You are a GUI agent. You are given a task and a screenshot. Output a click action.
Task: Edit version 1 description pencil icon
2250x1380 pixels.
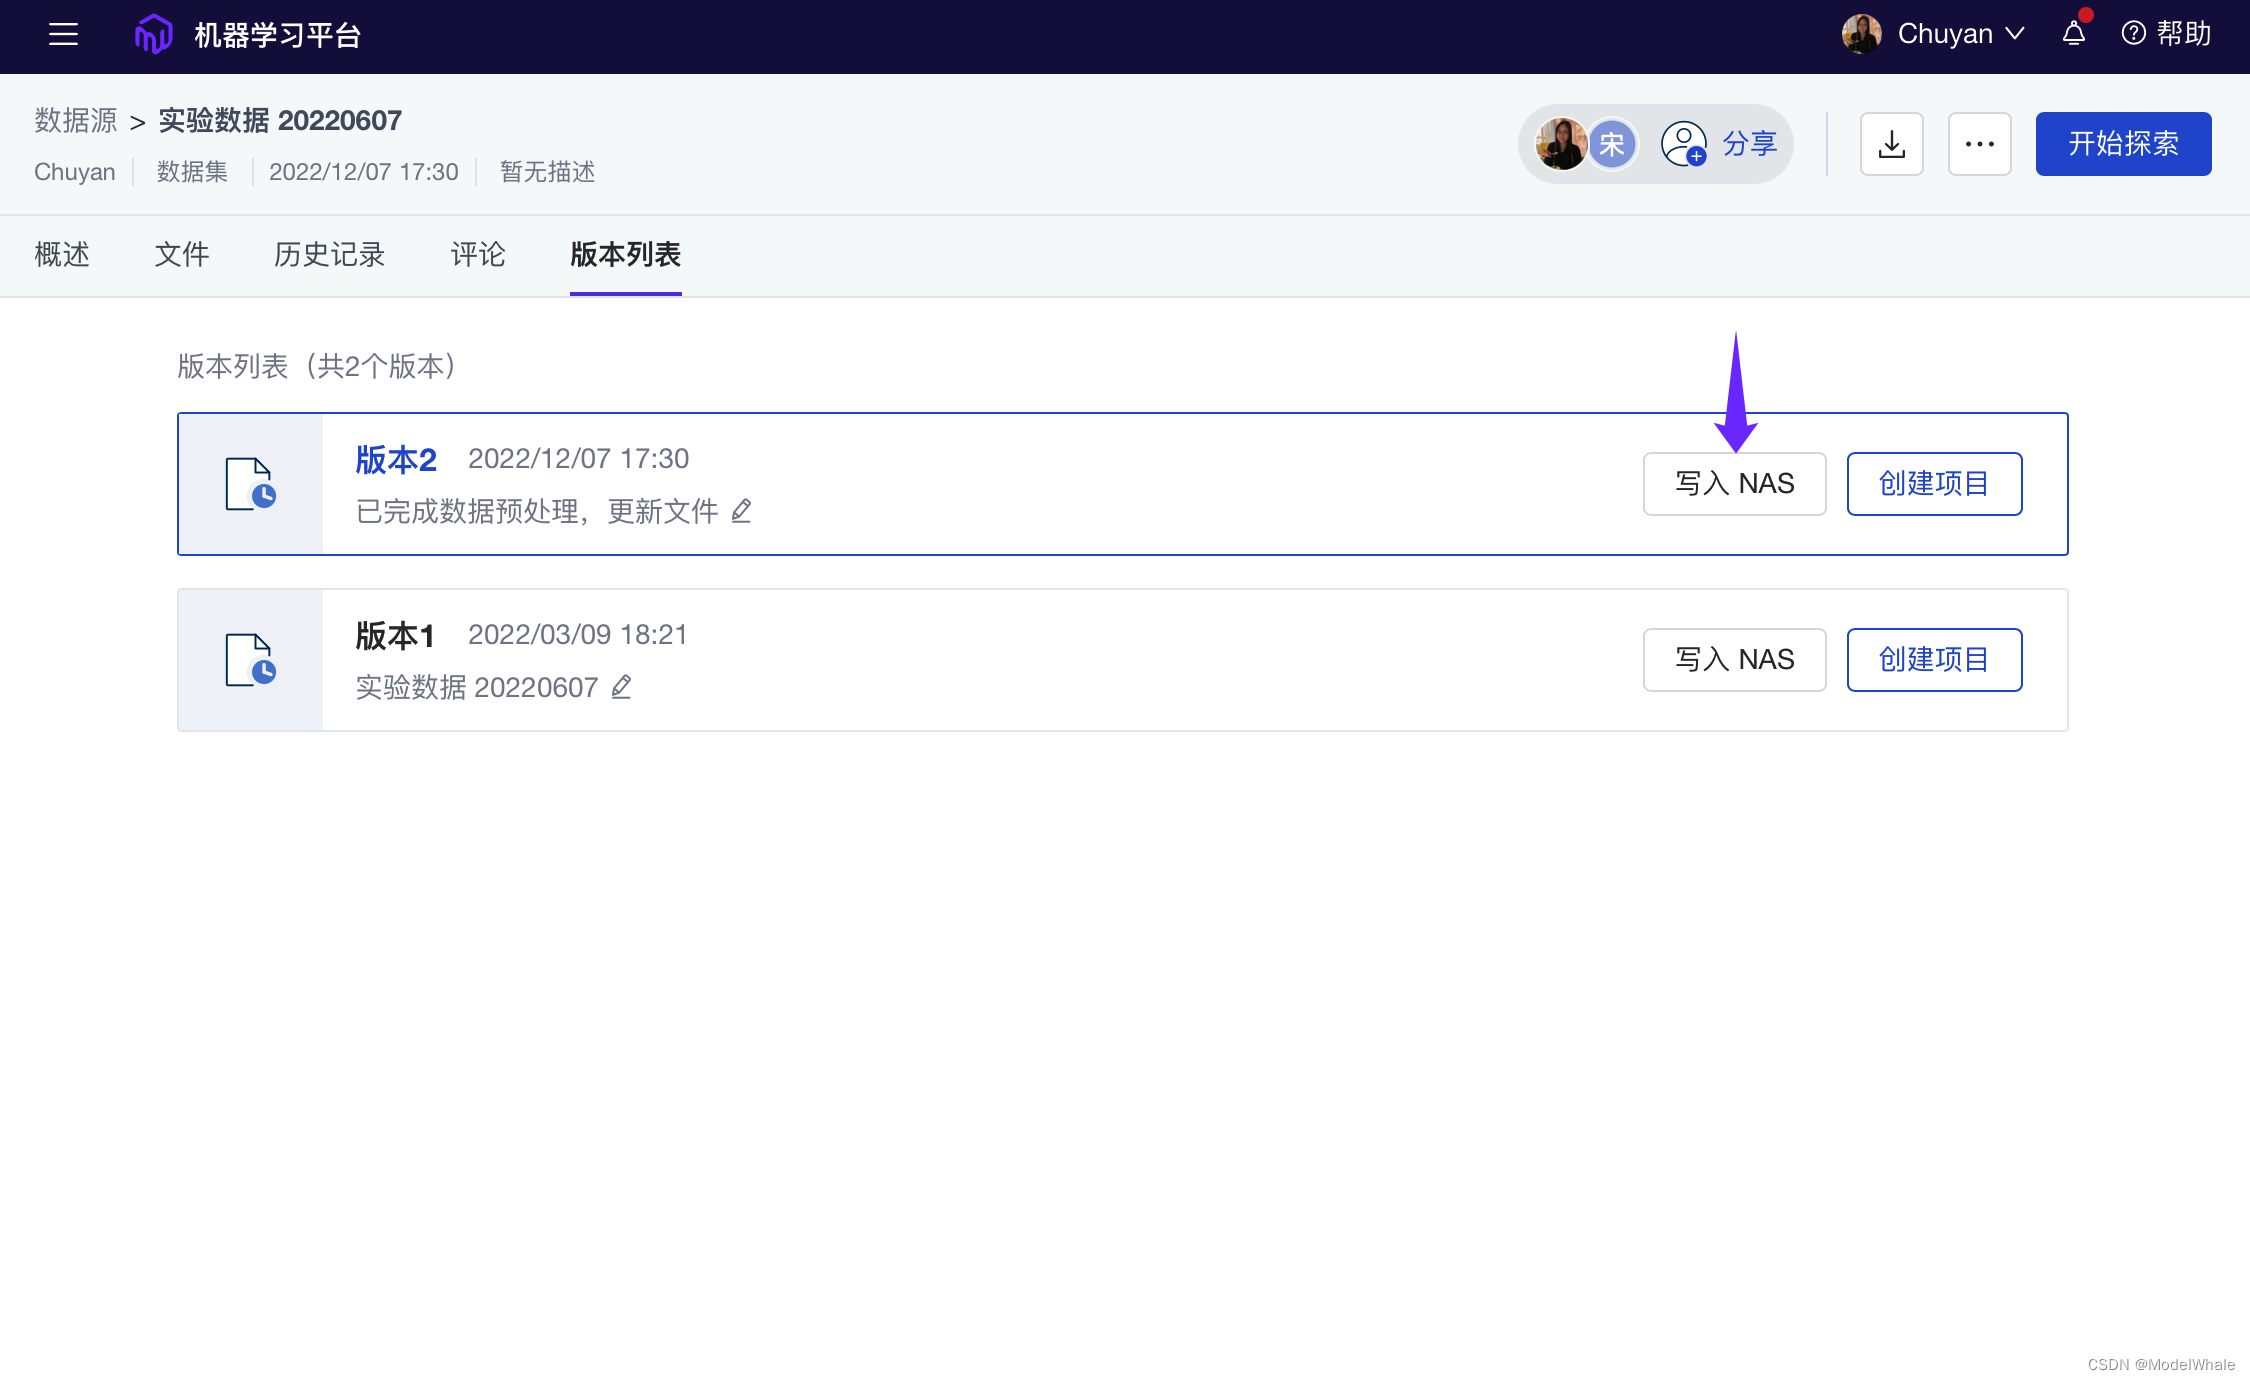point(621,687)
